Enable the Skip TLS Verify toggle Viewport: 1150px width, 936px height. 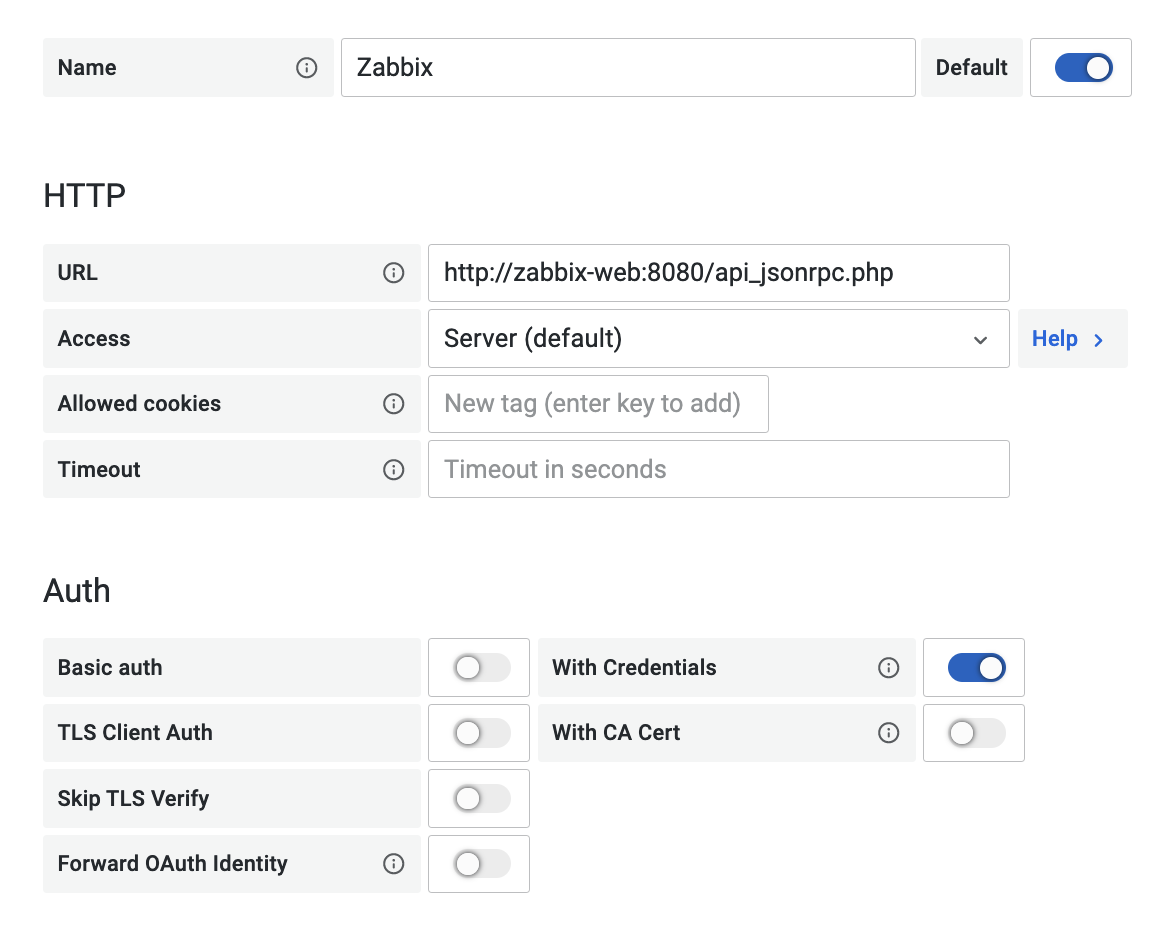pyautogui.click(x=481, y=799)
